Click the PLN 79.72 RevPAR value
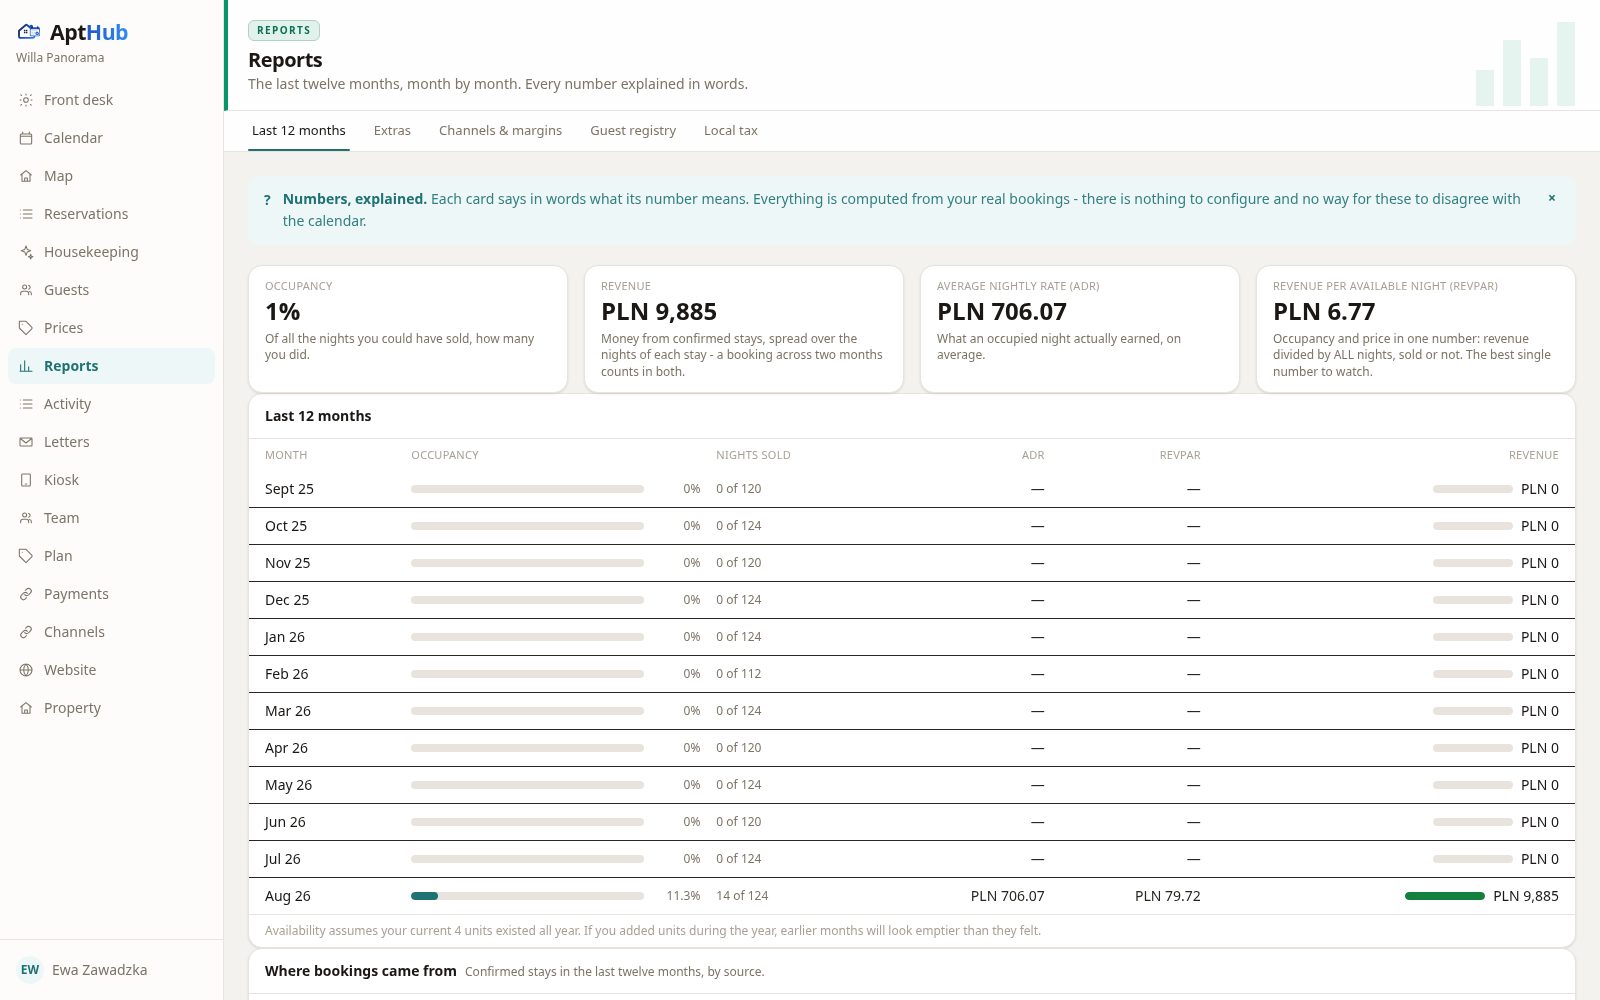The height and width of the screenshot is (1000, 1600). (x=1168, y=896)
